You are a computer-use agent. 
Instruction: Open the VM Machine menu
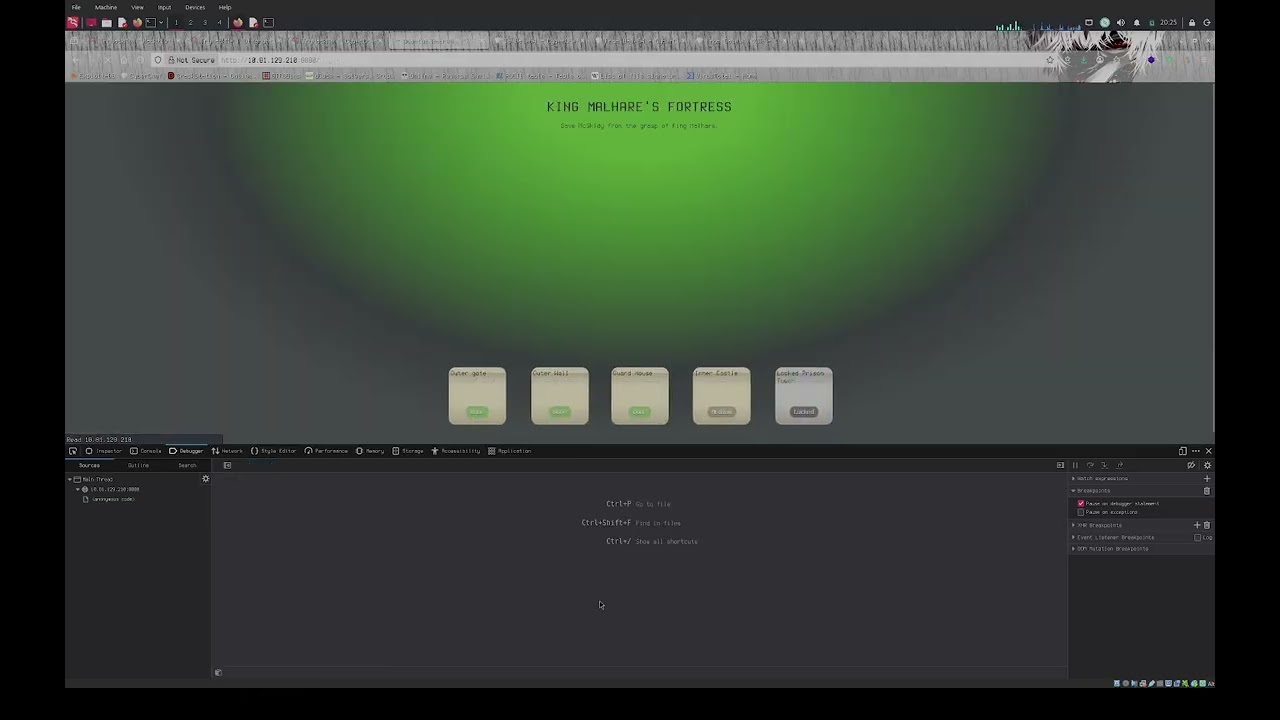tap(106, 7)
